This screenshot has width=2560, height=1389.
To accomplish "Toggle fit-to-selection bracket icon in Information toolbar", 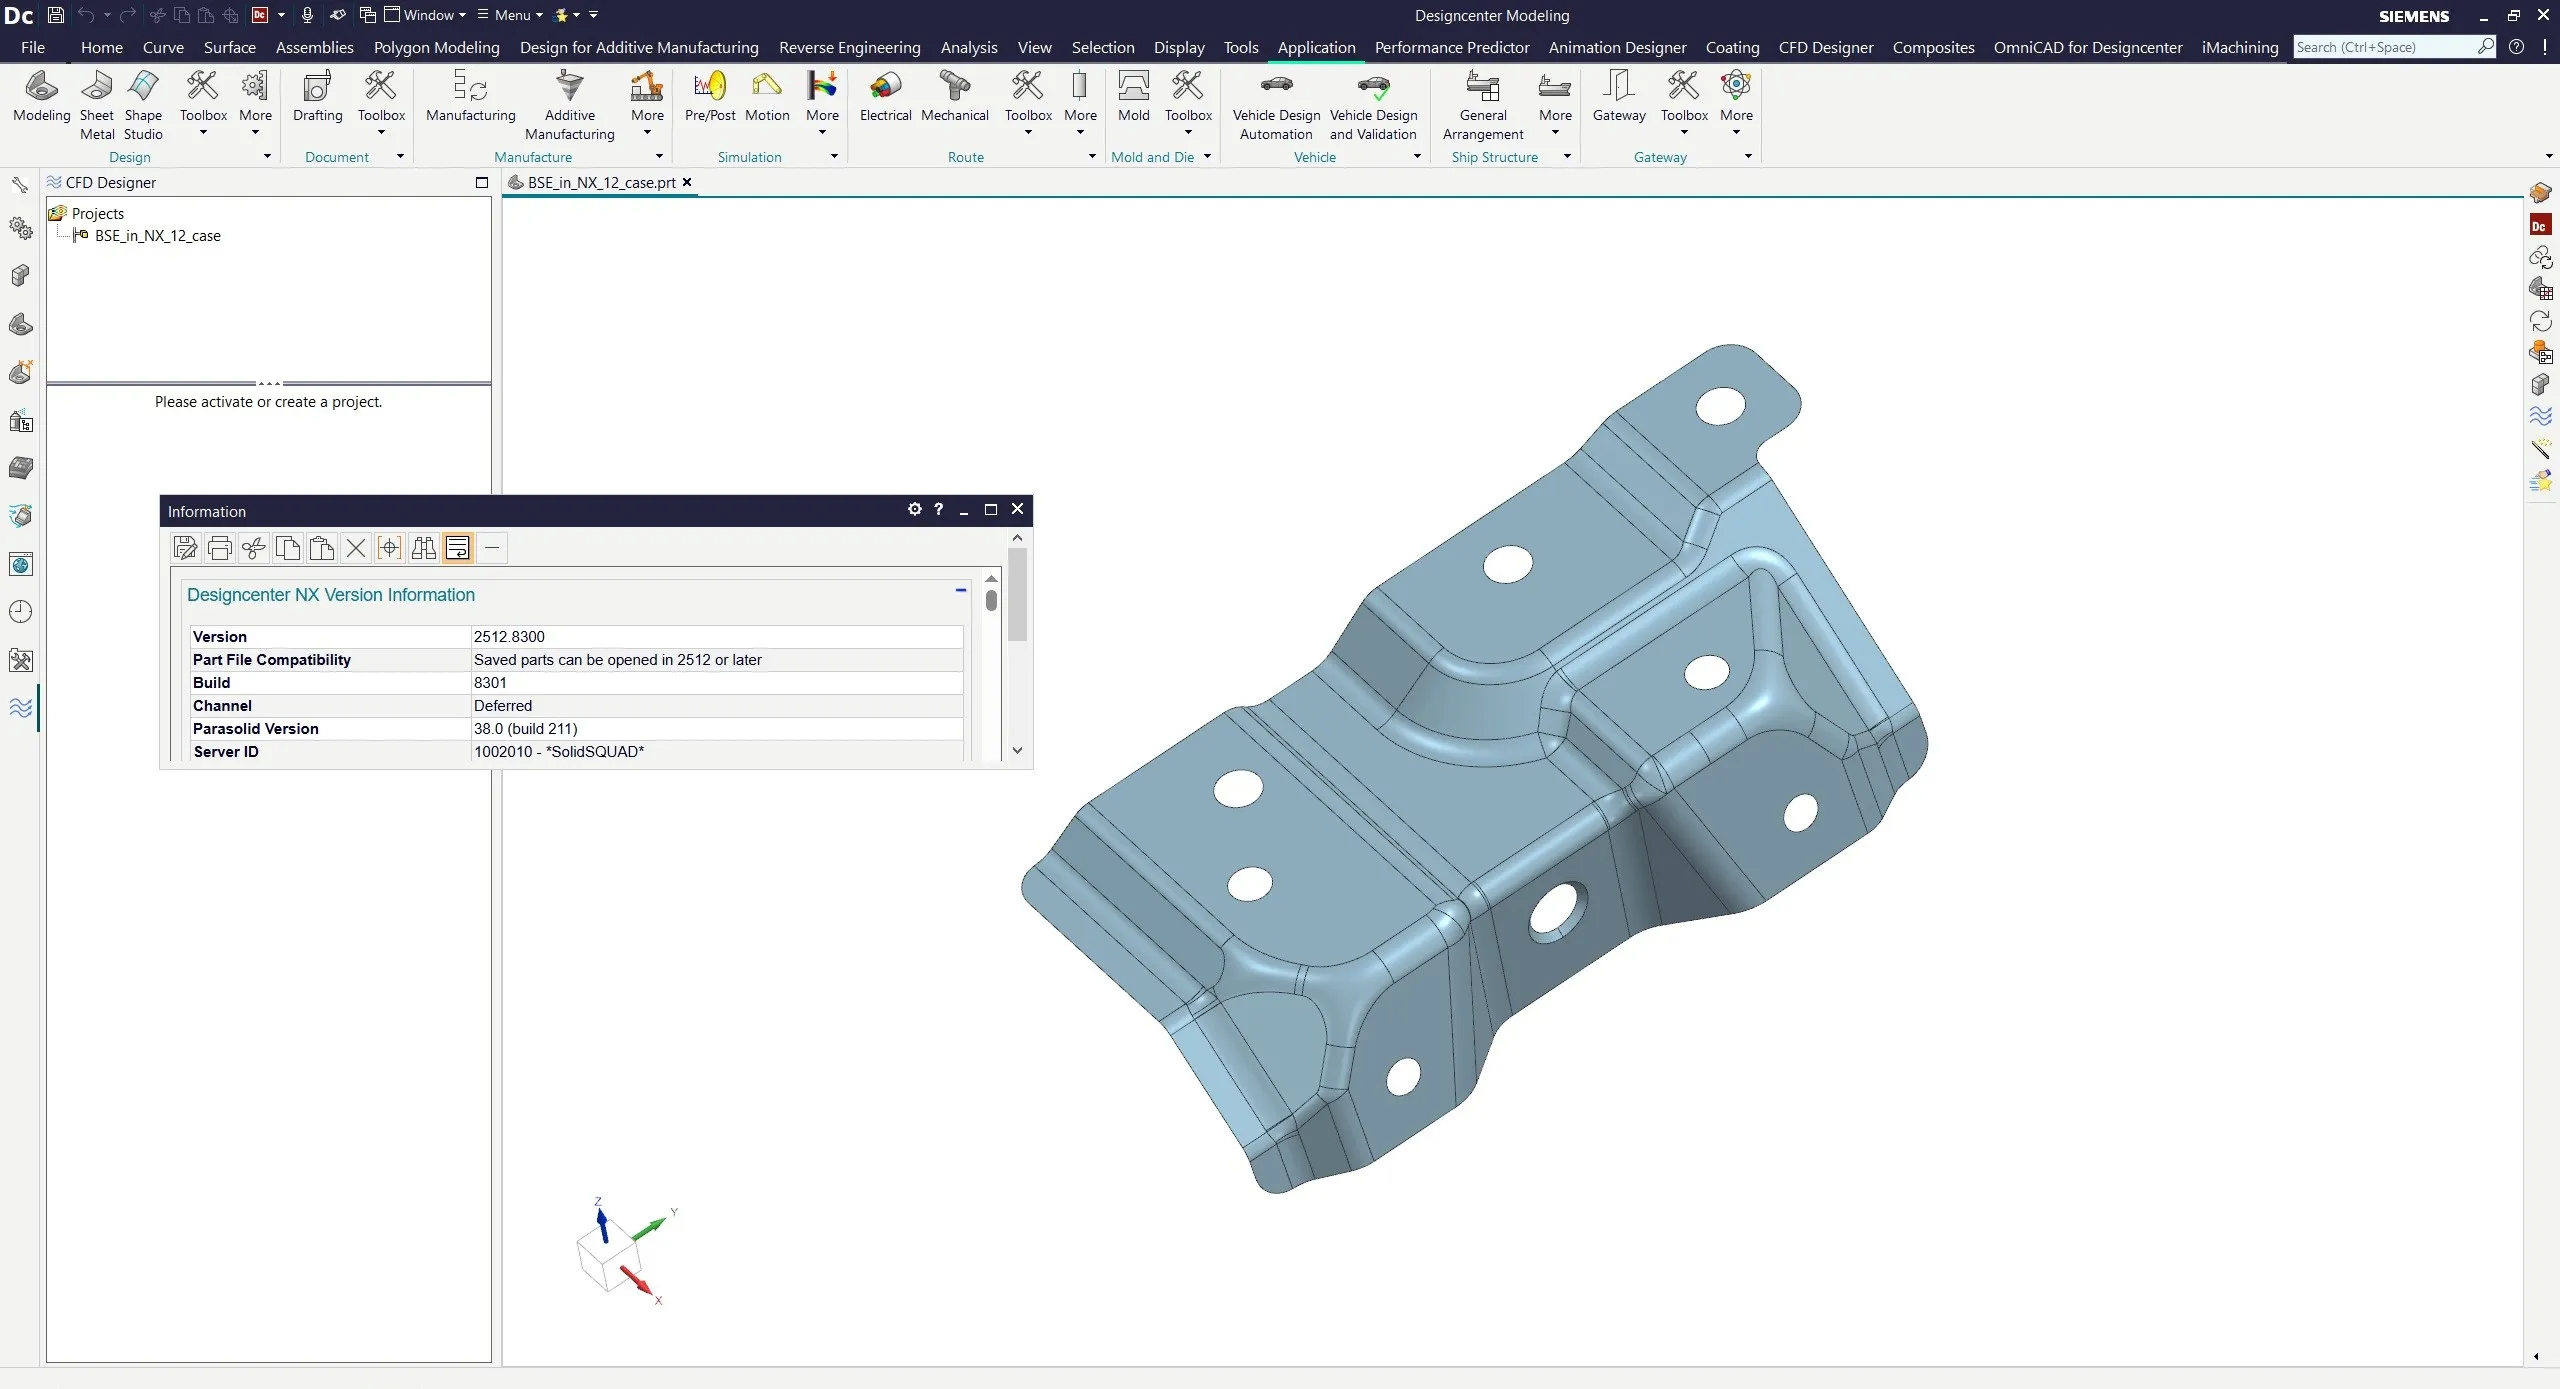I will (389, 548).
